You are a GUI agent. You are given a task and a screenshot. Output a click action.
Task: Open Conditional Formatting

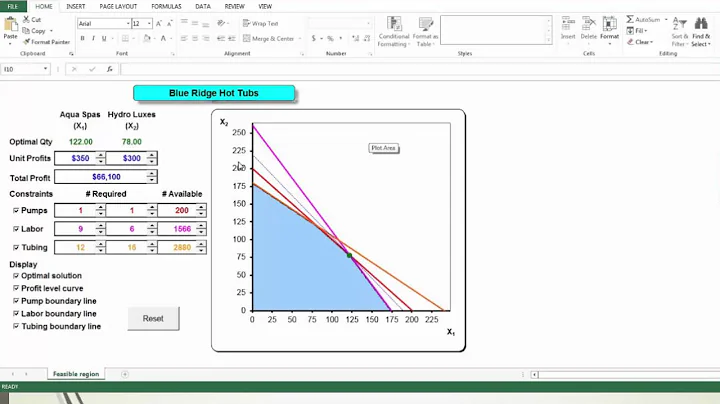click(x=394, y=32)
